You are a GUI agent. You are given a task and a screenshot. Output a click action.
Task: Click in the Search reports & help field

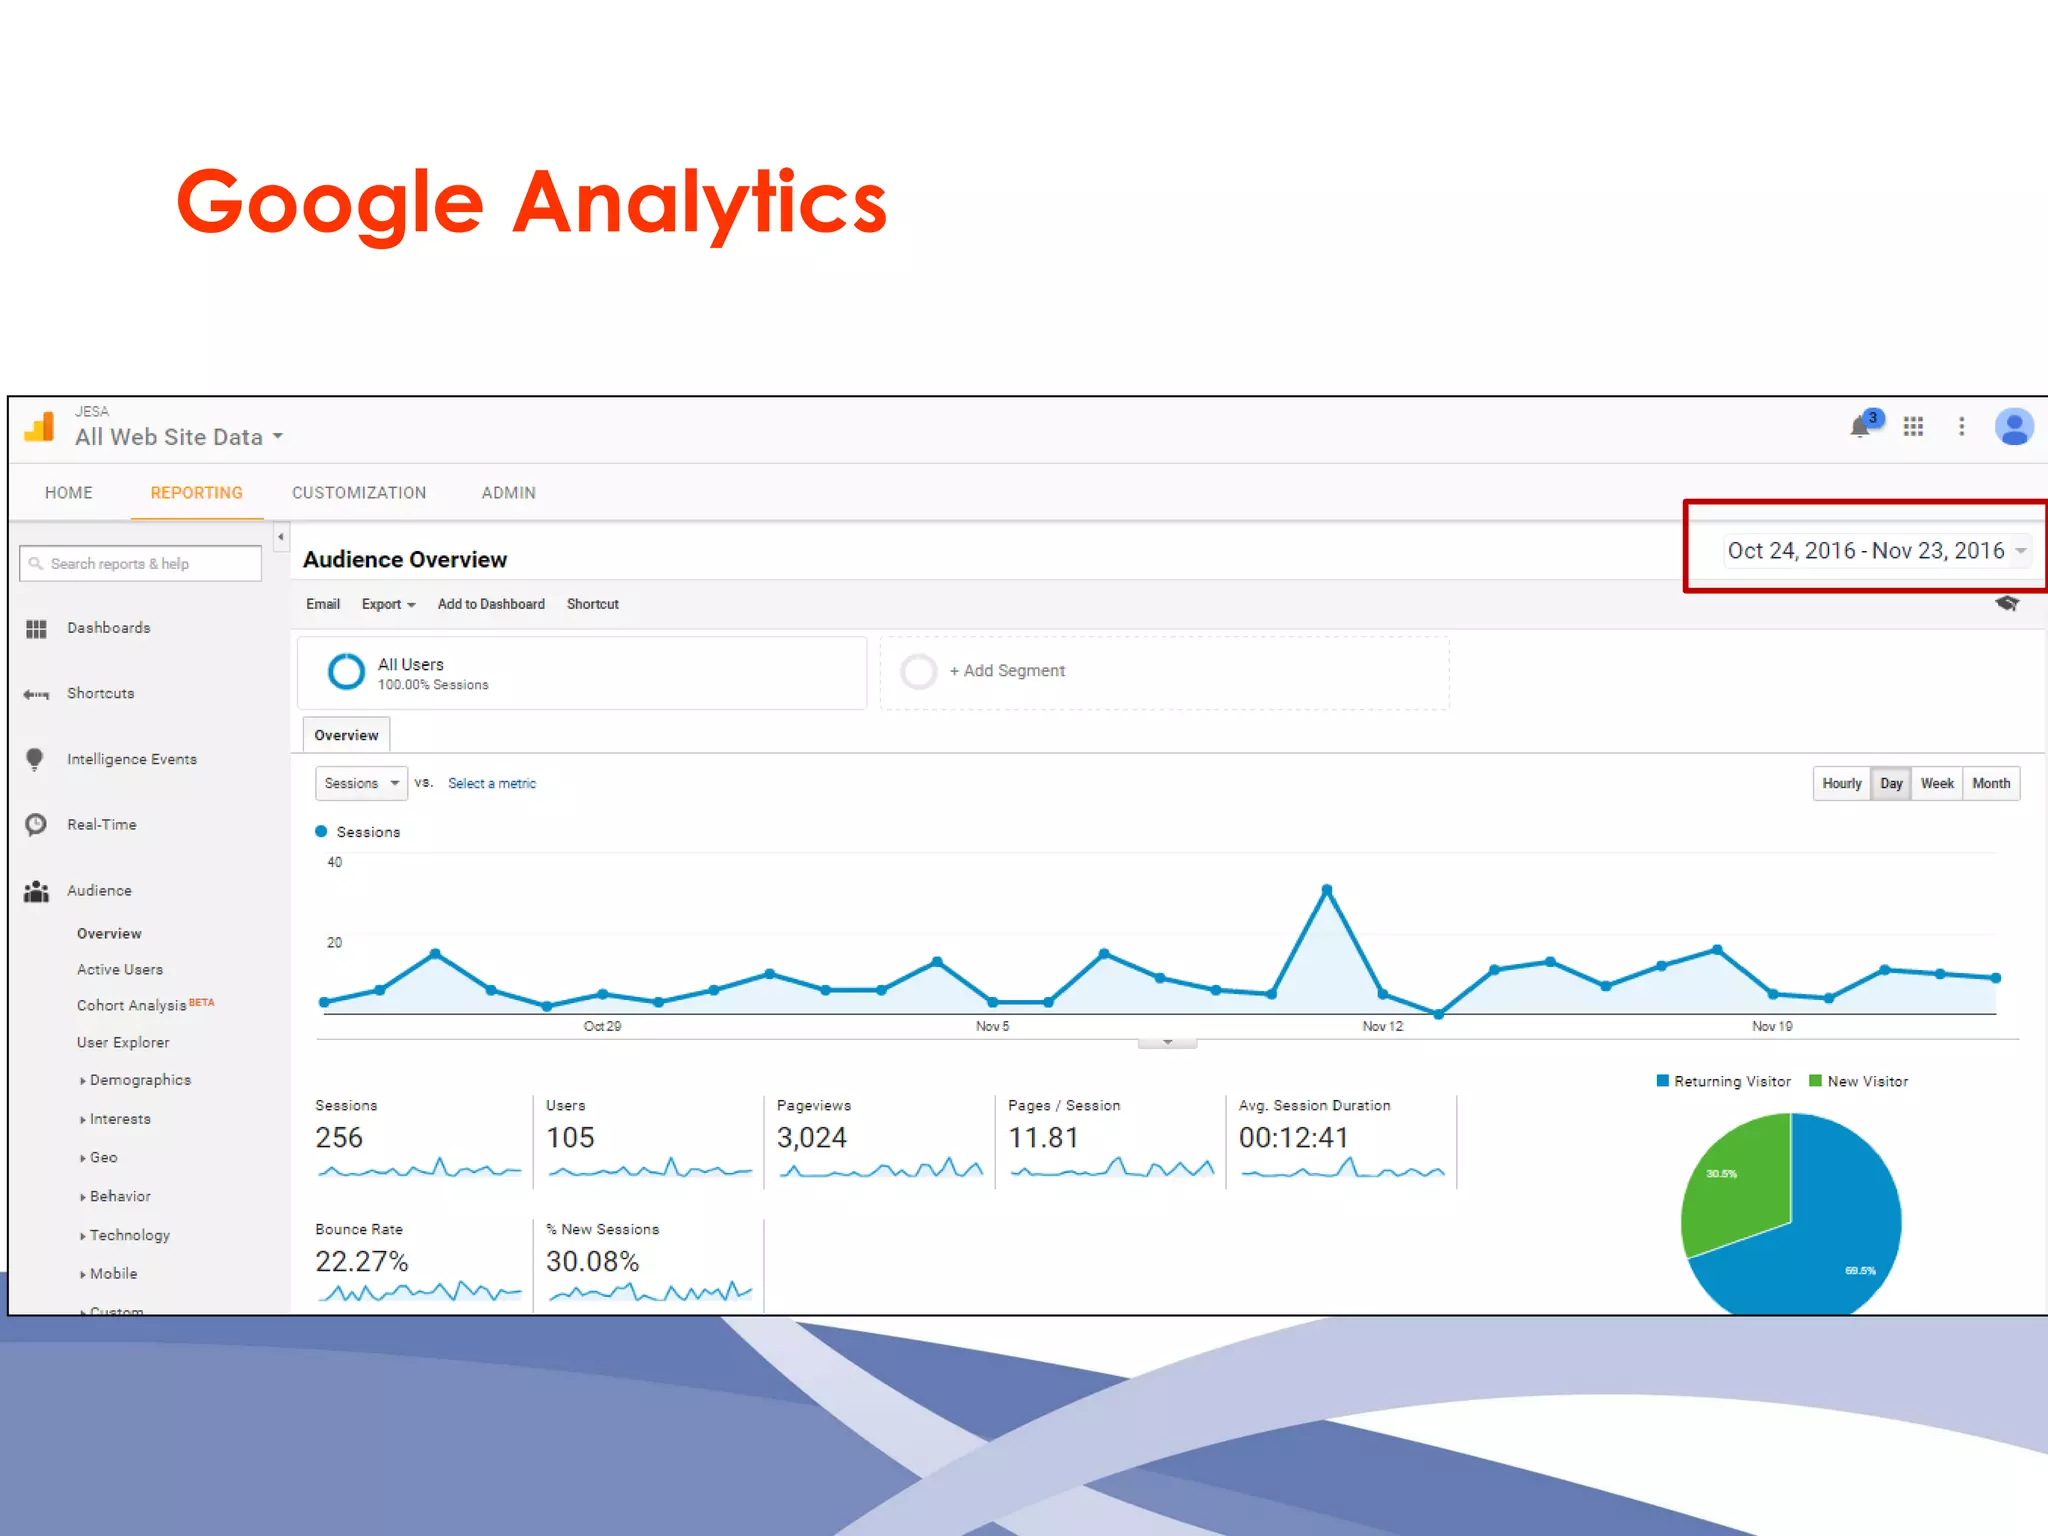(140, 563)
